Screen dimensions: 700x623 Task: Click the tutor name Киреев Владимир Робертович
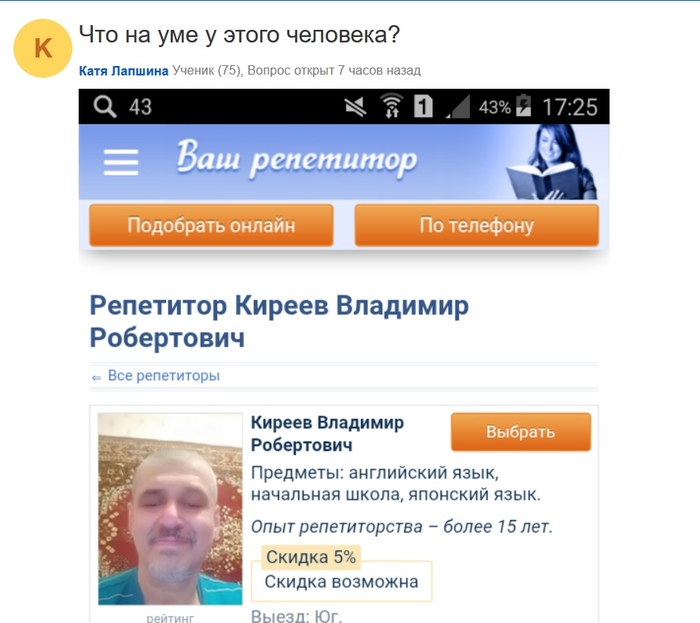[x=327, y=434]
